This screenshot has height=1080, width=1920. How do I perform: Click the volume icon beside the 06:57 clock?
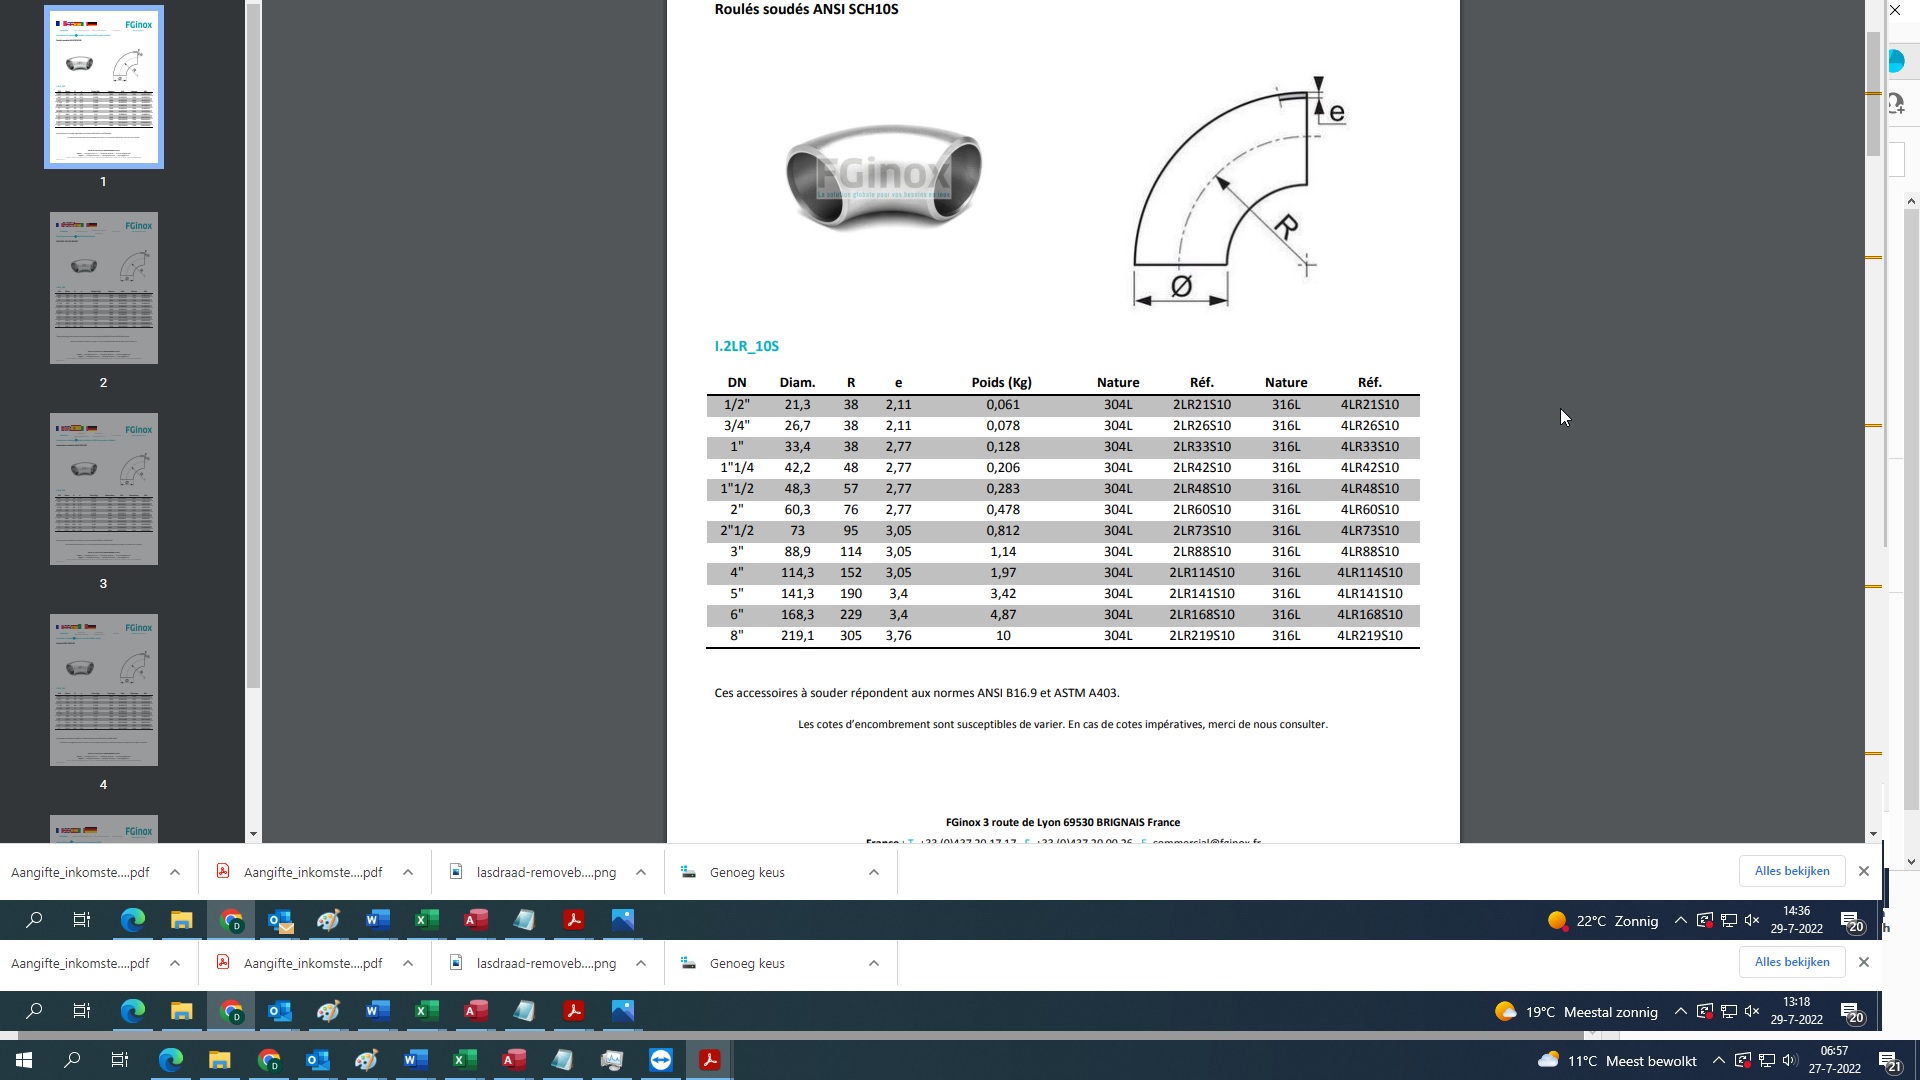pos(1790,1061)
